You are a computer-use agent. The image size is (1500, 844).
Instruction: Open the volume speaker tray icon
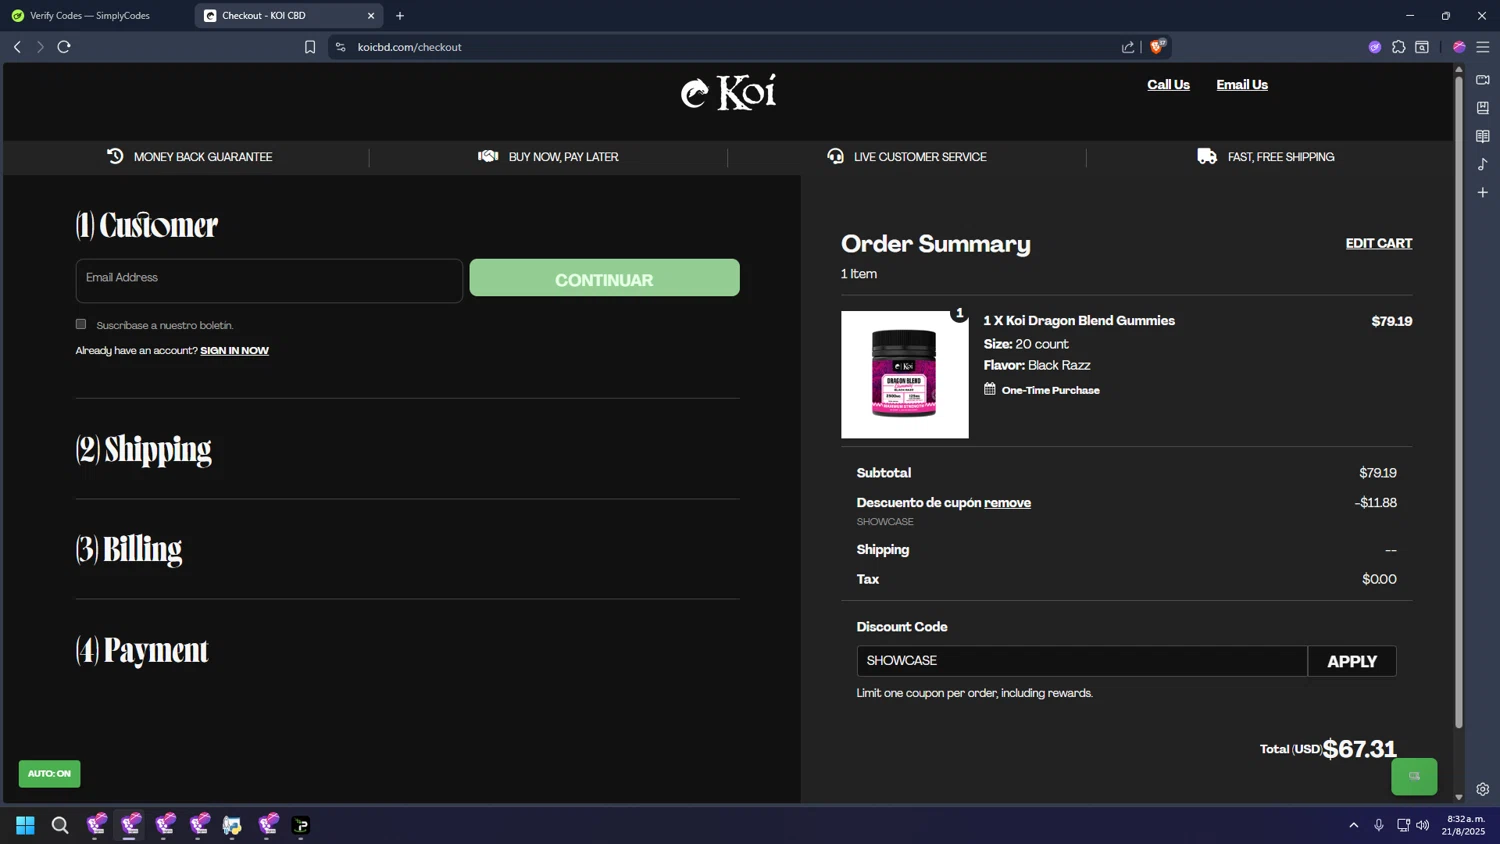point(1423,825)
